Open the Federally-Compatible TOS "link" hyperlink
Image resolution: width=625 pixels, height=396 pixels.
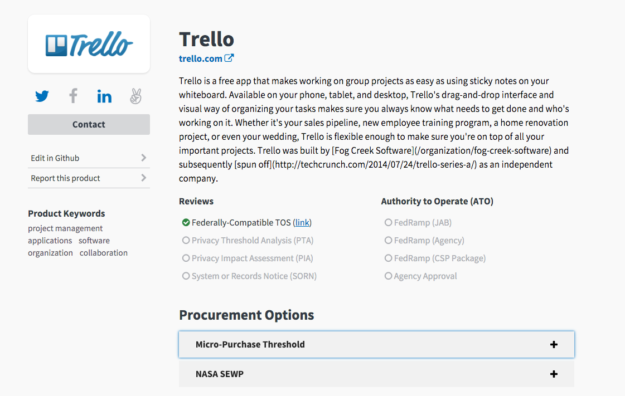coord(302,223)
